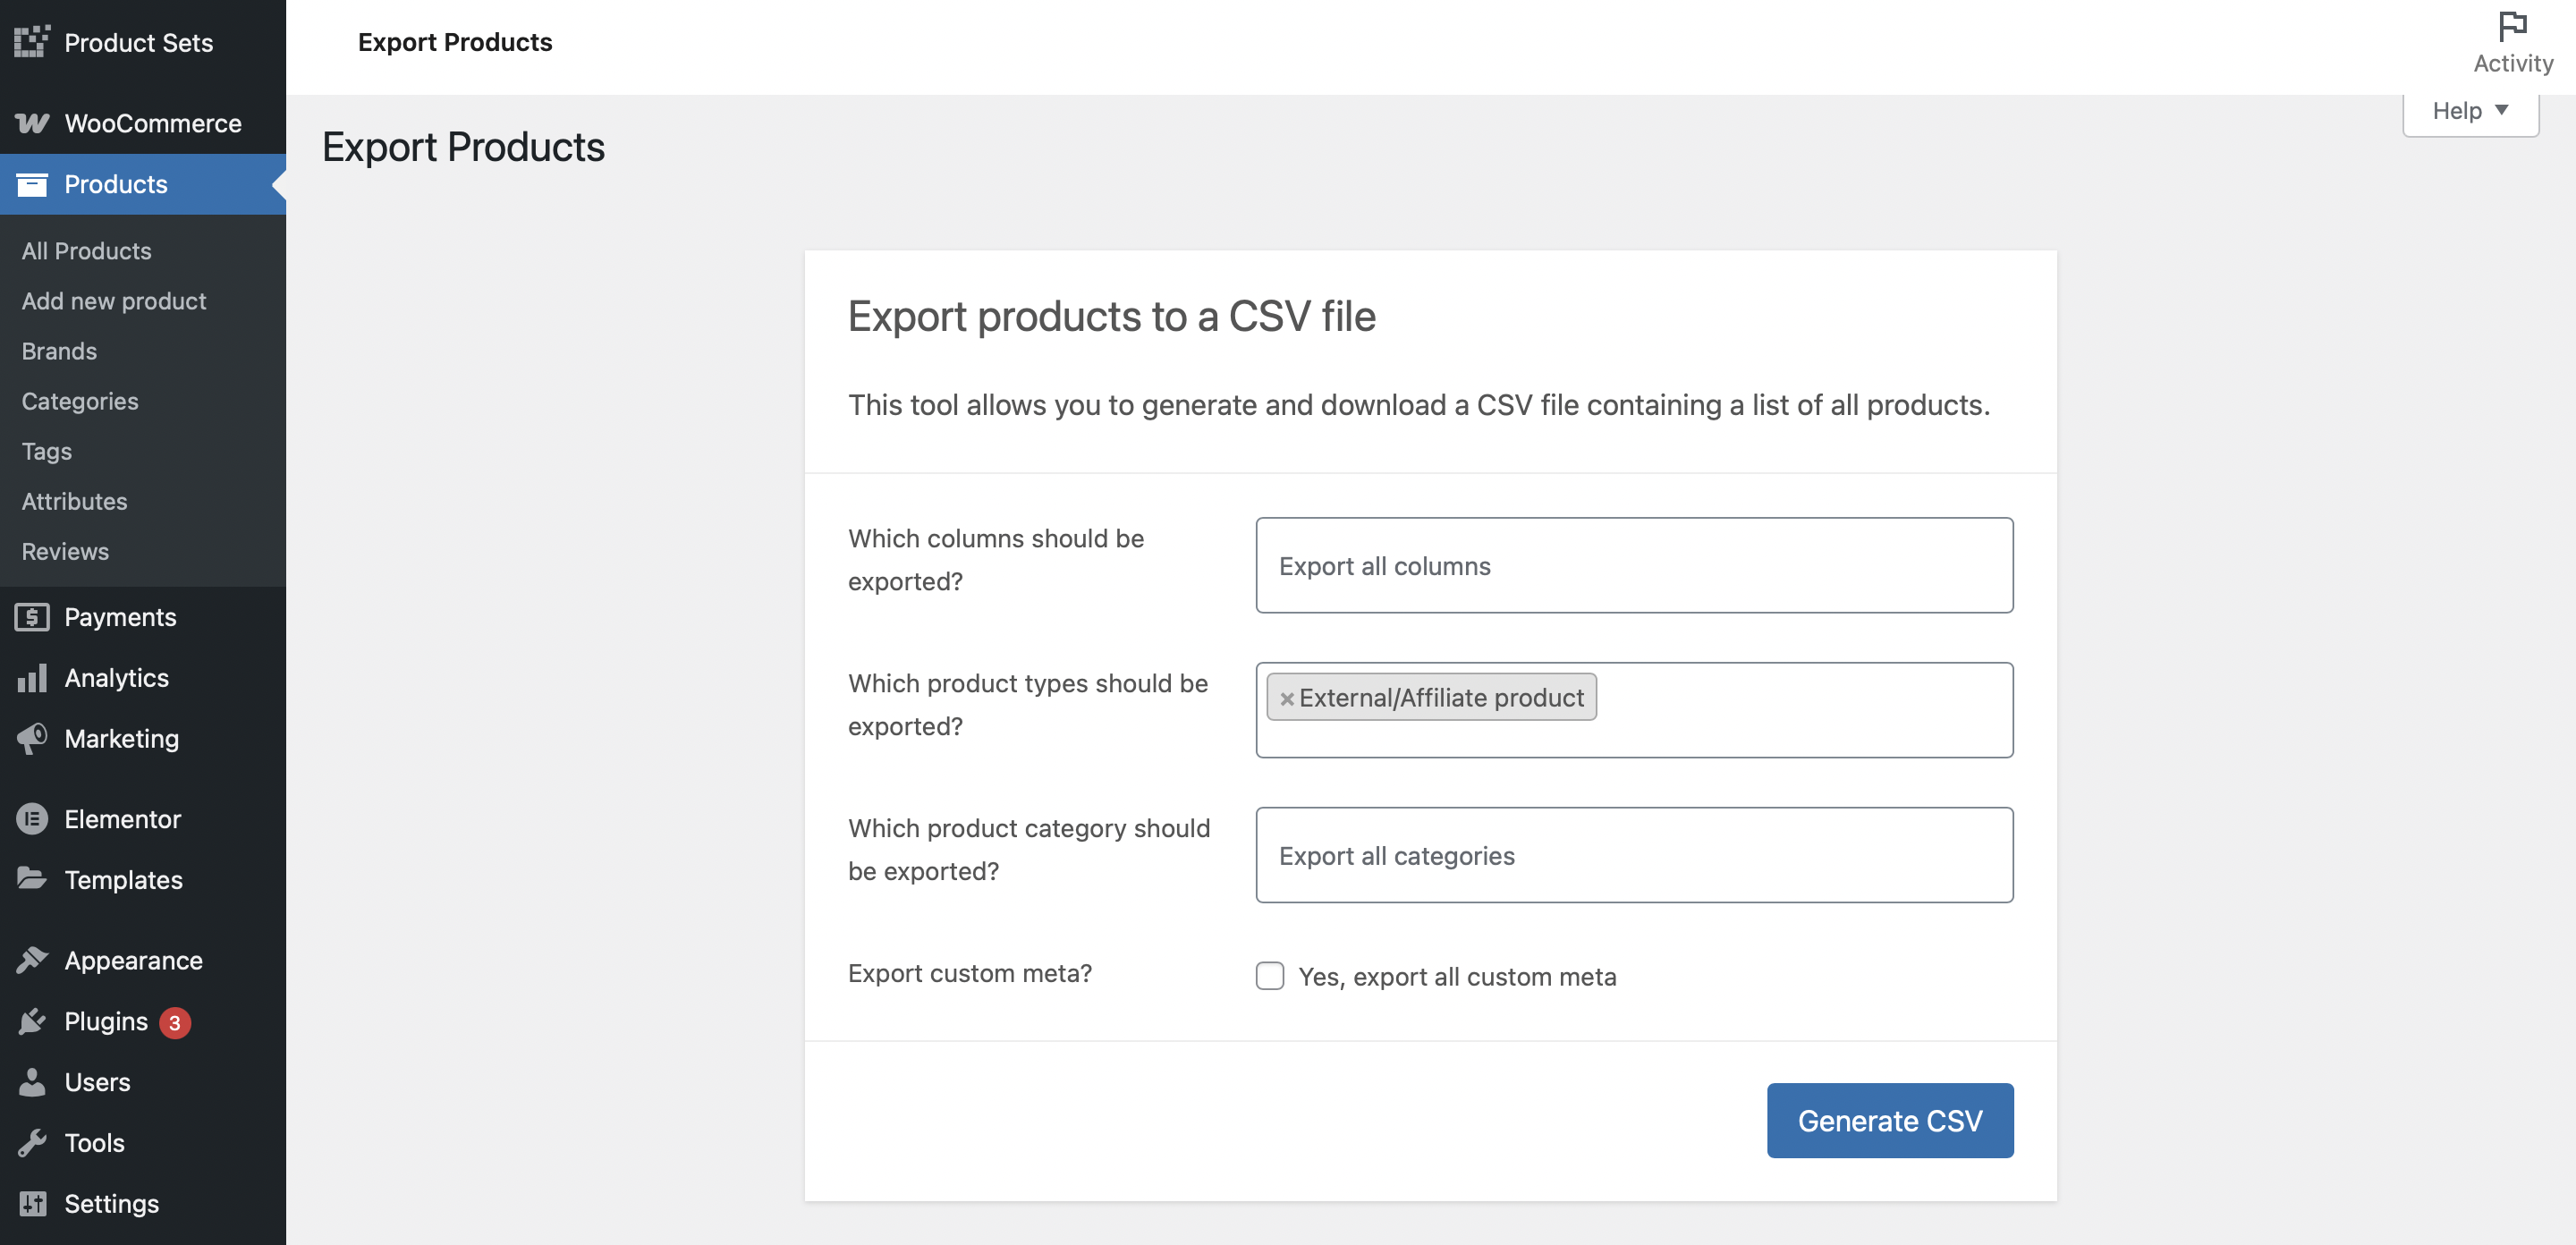Screen dimensions: 2576x1245
Task: Enable export all custom meta checkbox
Action: click(x=1270, y=976)
